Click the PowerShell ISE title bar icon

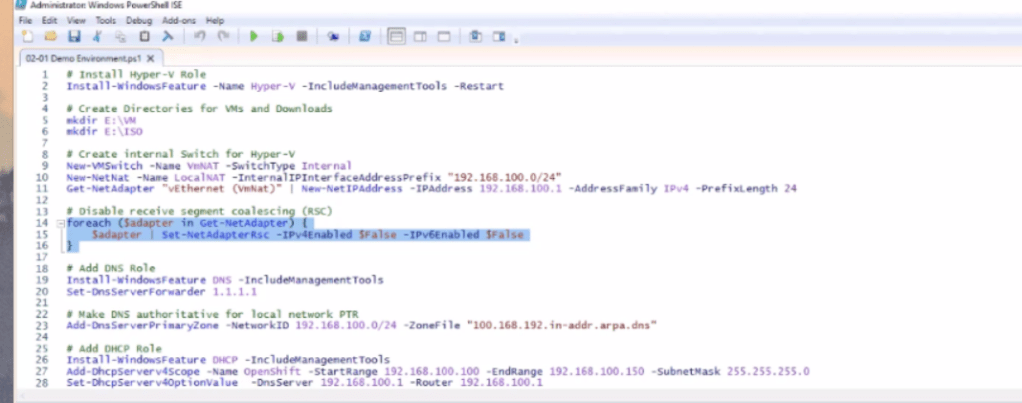click(23, 5)
